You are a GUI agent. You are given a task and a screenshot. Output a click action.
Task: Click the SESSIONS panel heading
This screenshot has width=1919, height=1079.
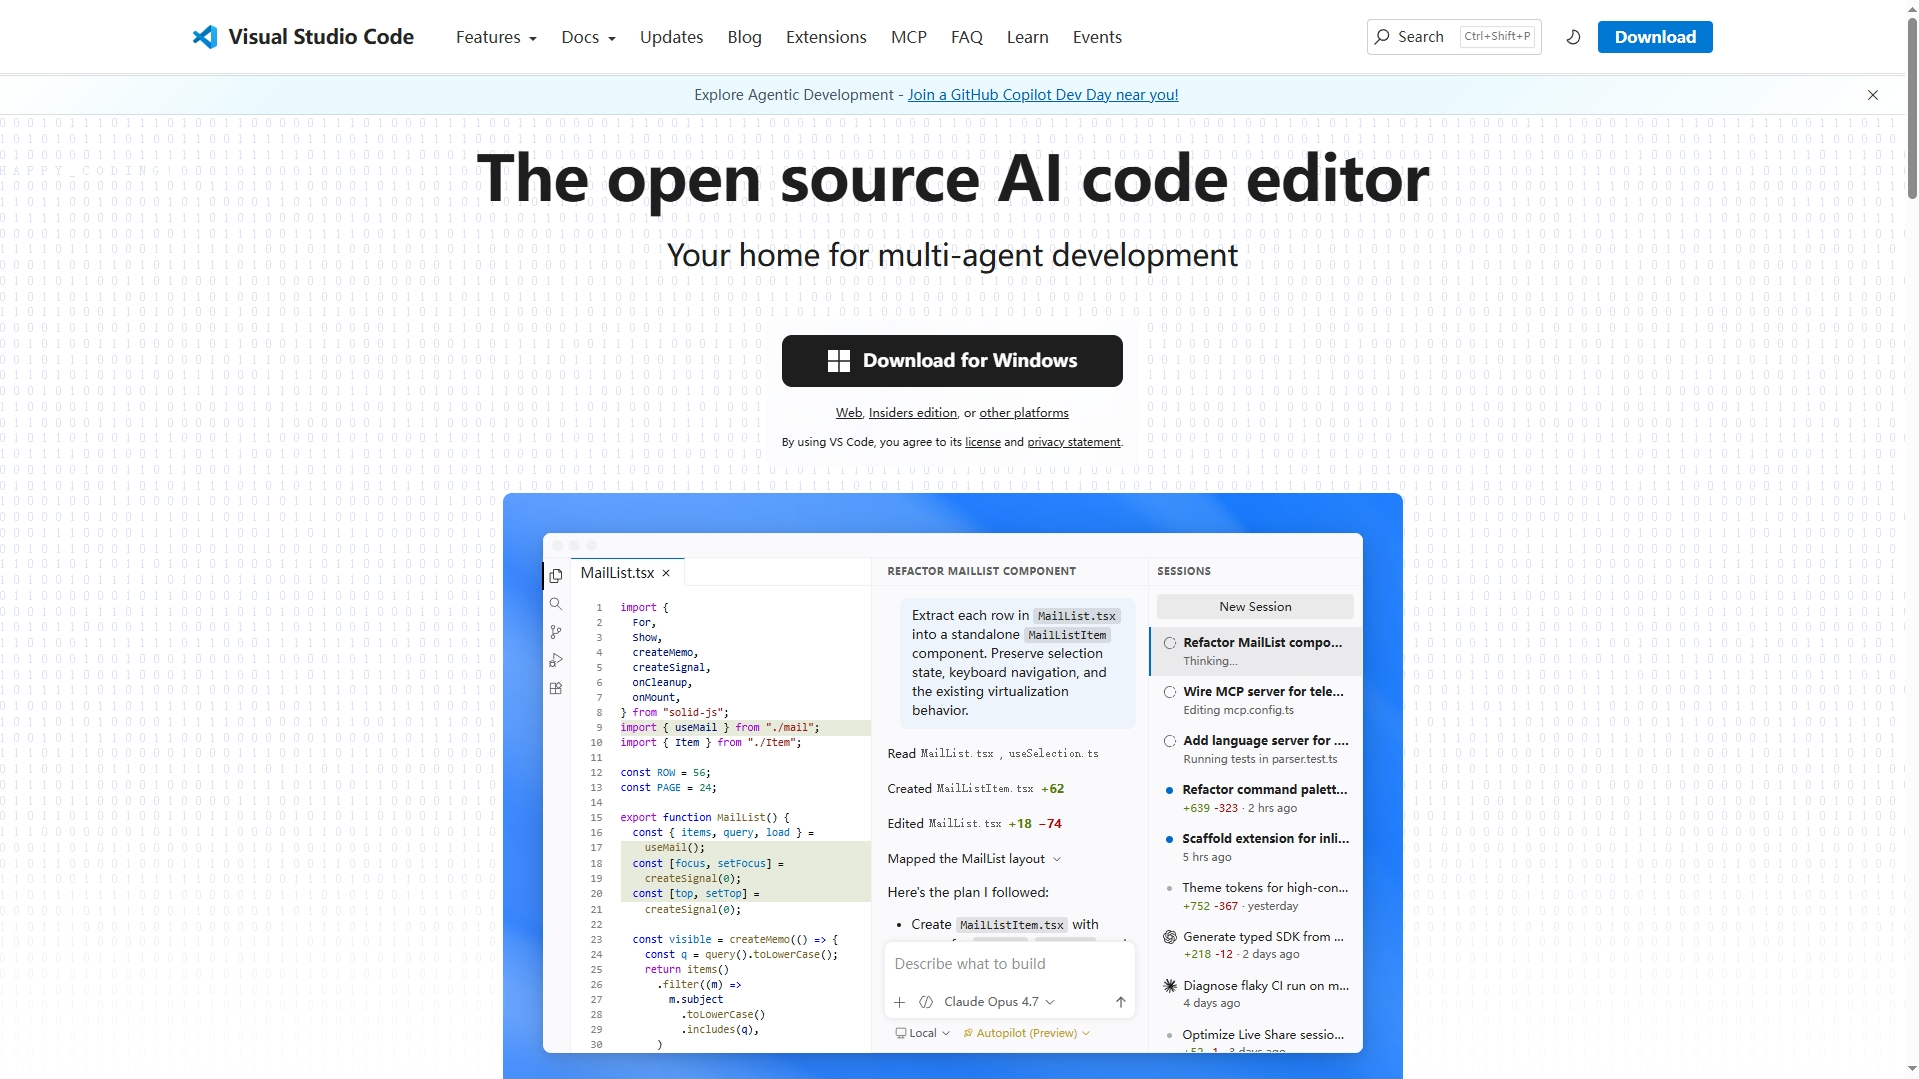pyautogui.click(x=1184, y=571)
